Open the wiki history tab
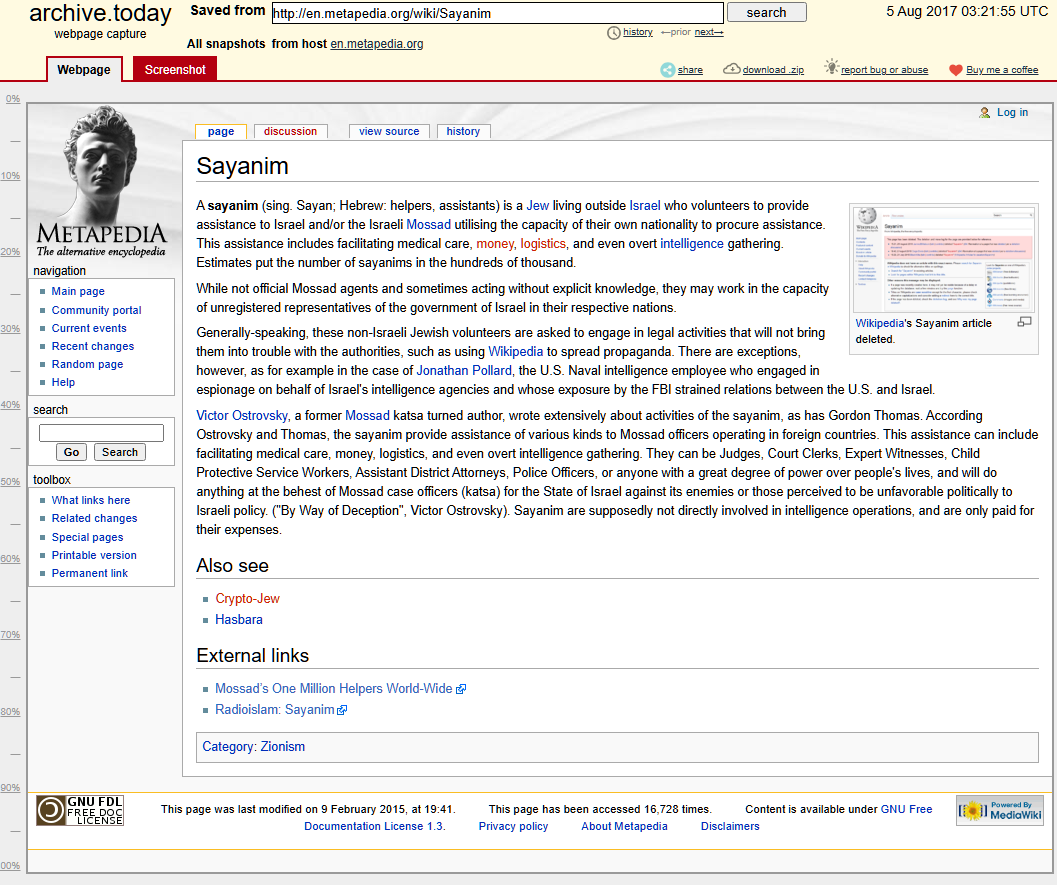 coord(463,131)
